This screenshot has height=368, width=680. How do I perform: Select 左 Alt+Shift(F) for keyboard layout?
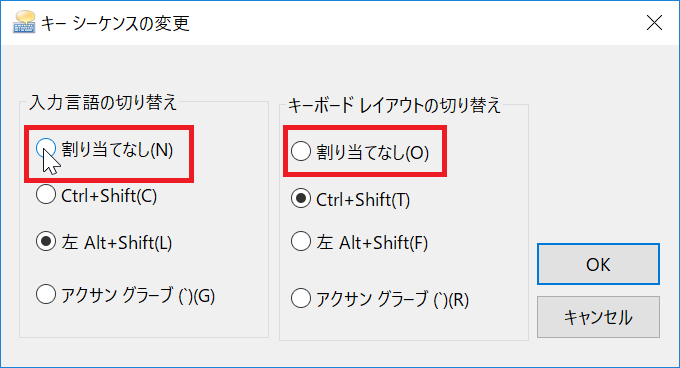point(301,241)
